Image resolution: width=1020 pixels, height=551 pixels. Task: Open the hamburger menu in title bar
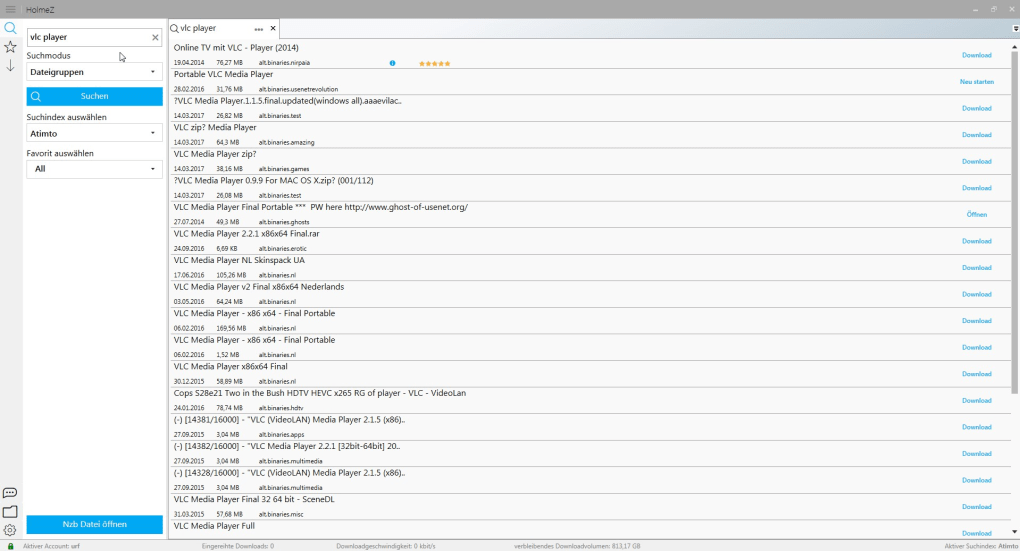pos(10,9)
